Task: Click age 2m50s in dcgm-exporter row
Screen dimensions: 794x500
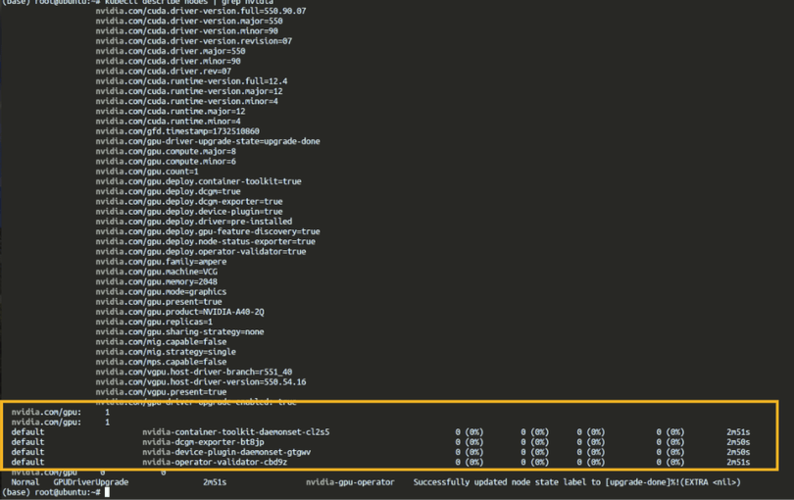Action: pyautogui.click(x=738, y=442)
